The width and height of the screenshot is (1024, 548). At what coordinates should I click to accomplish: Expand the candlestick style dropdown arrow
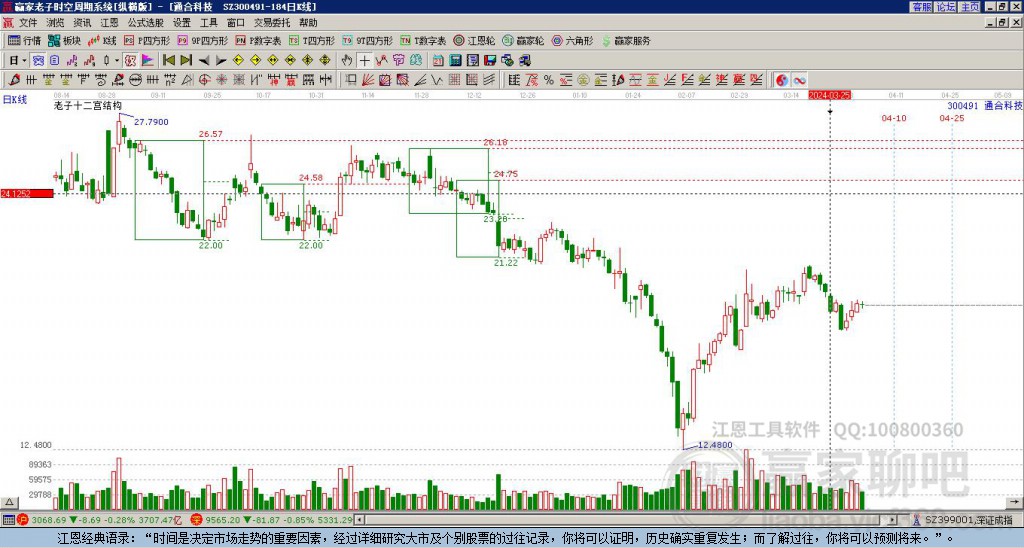click(x=117, y=60)
